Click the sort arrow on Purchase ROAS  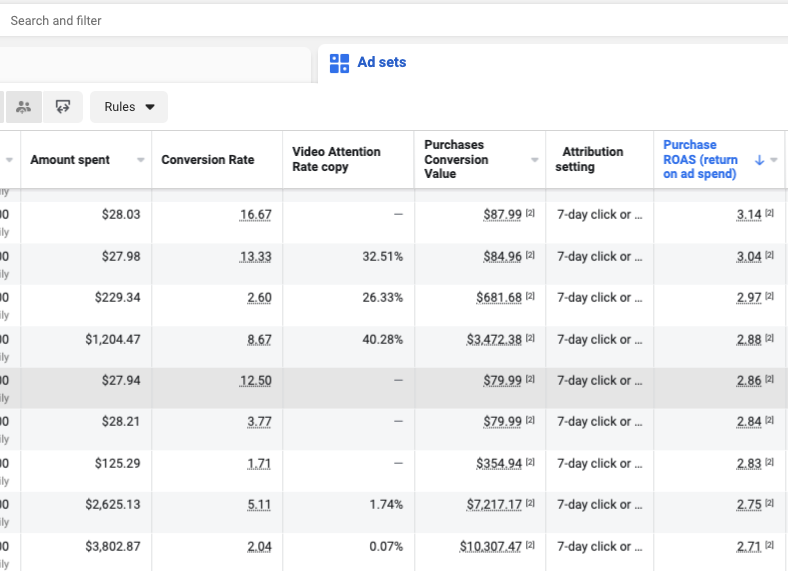759,160
